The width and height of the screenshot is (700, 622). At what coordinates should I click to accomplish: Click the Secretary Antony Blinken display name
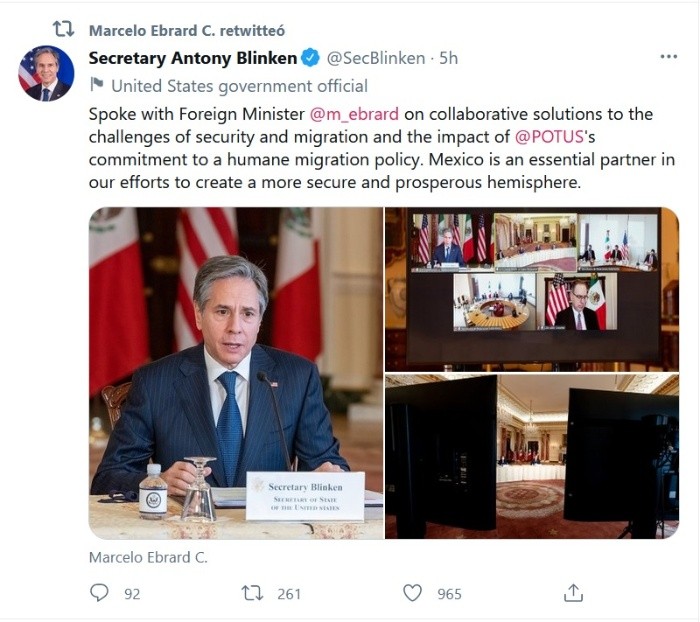tap(193, 58)
